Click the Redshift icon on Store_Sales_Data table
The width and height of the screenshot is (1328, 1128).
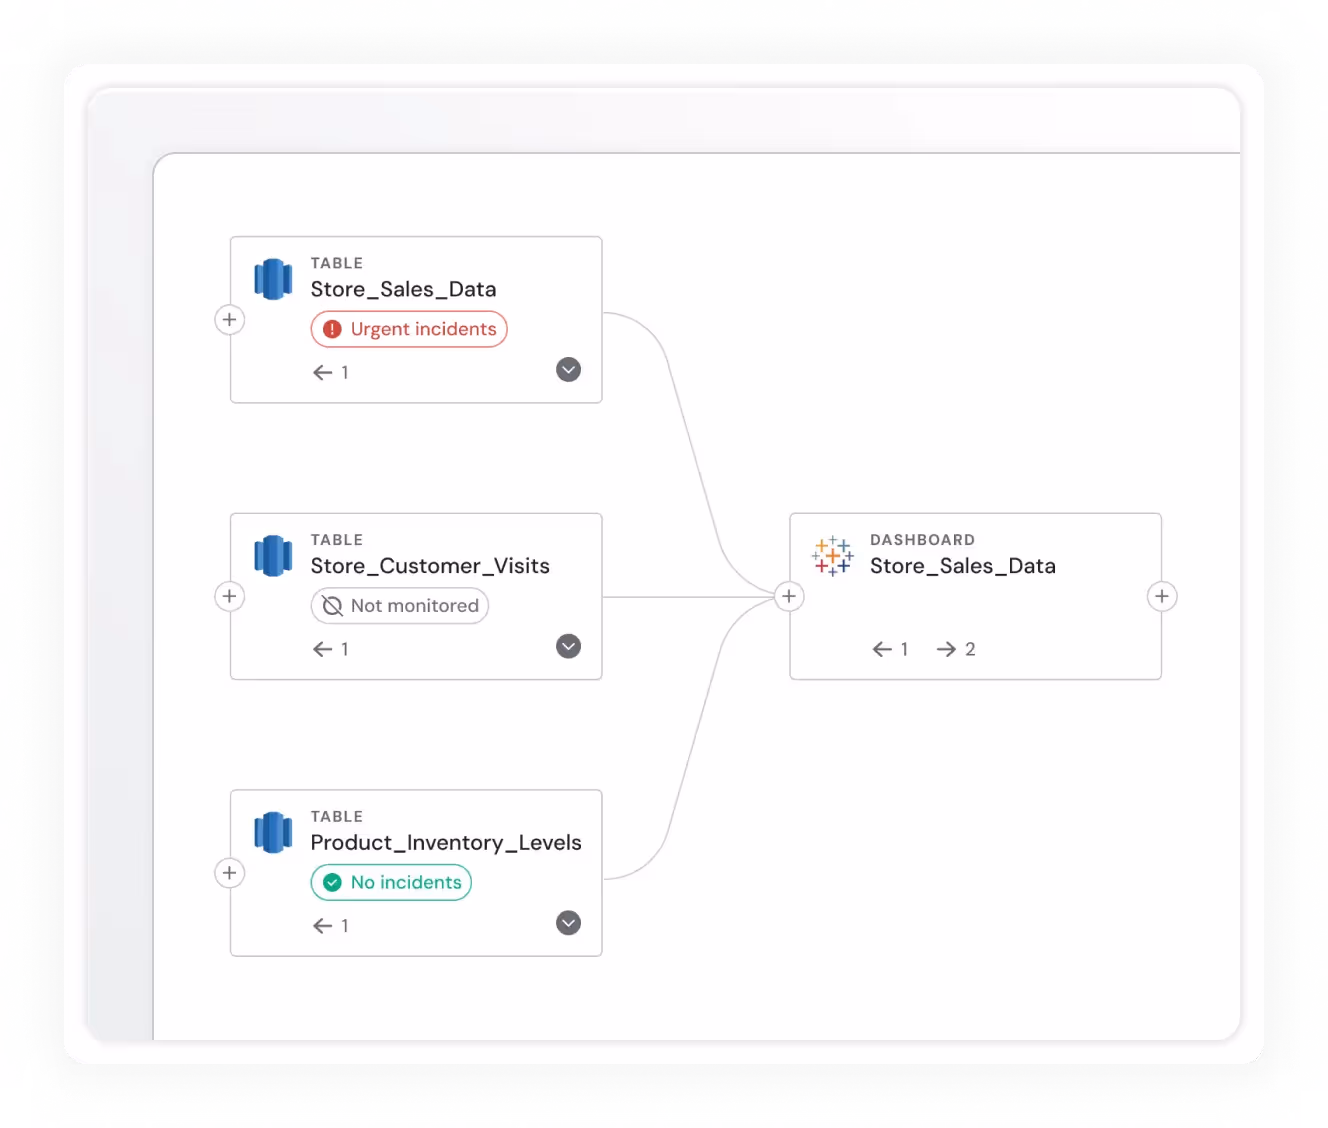pos(273,279)
